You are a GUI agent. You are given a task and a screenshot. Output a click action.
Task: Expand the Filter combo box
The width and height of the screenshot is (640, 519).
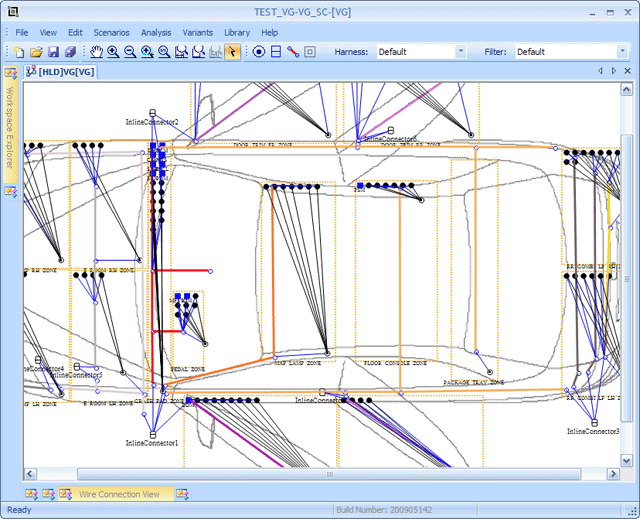(x=620, y=51)
